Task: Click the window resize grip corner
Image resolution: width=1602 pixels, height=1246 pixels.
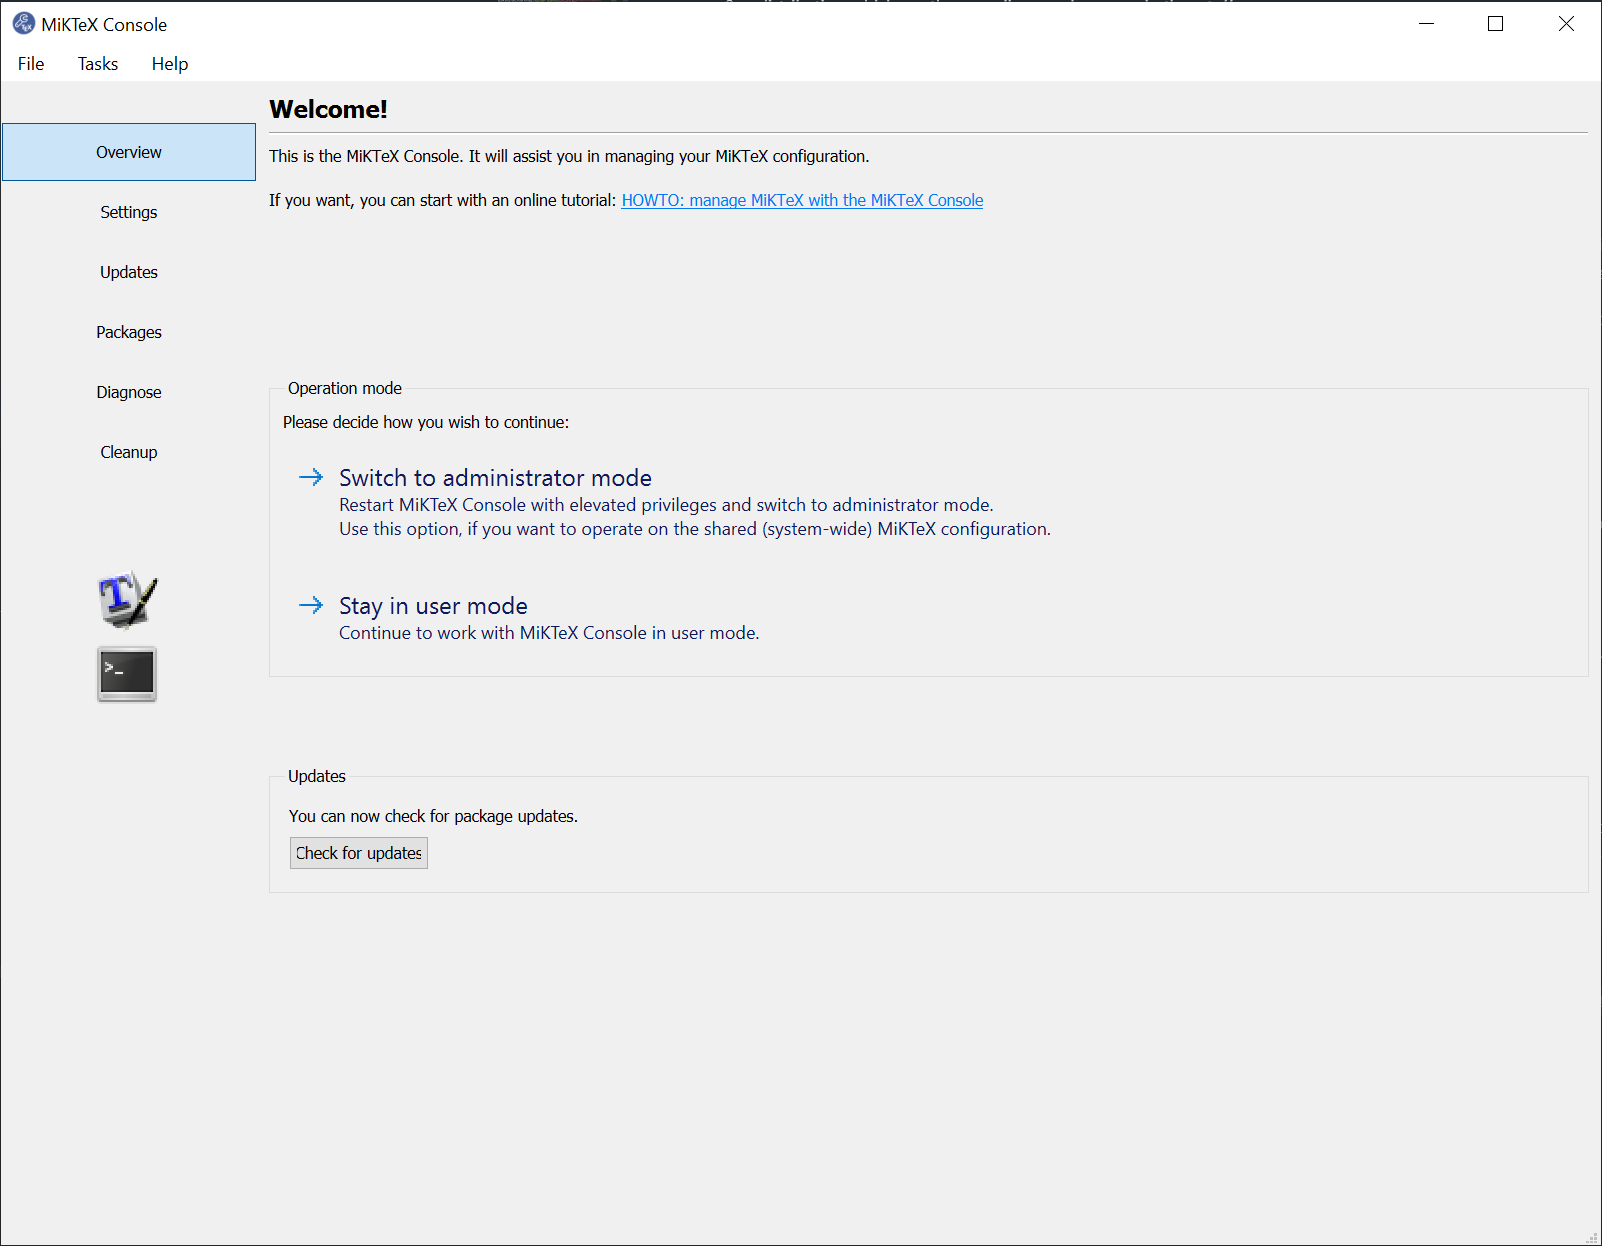Action: (x=1592, y=1237)
